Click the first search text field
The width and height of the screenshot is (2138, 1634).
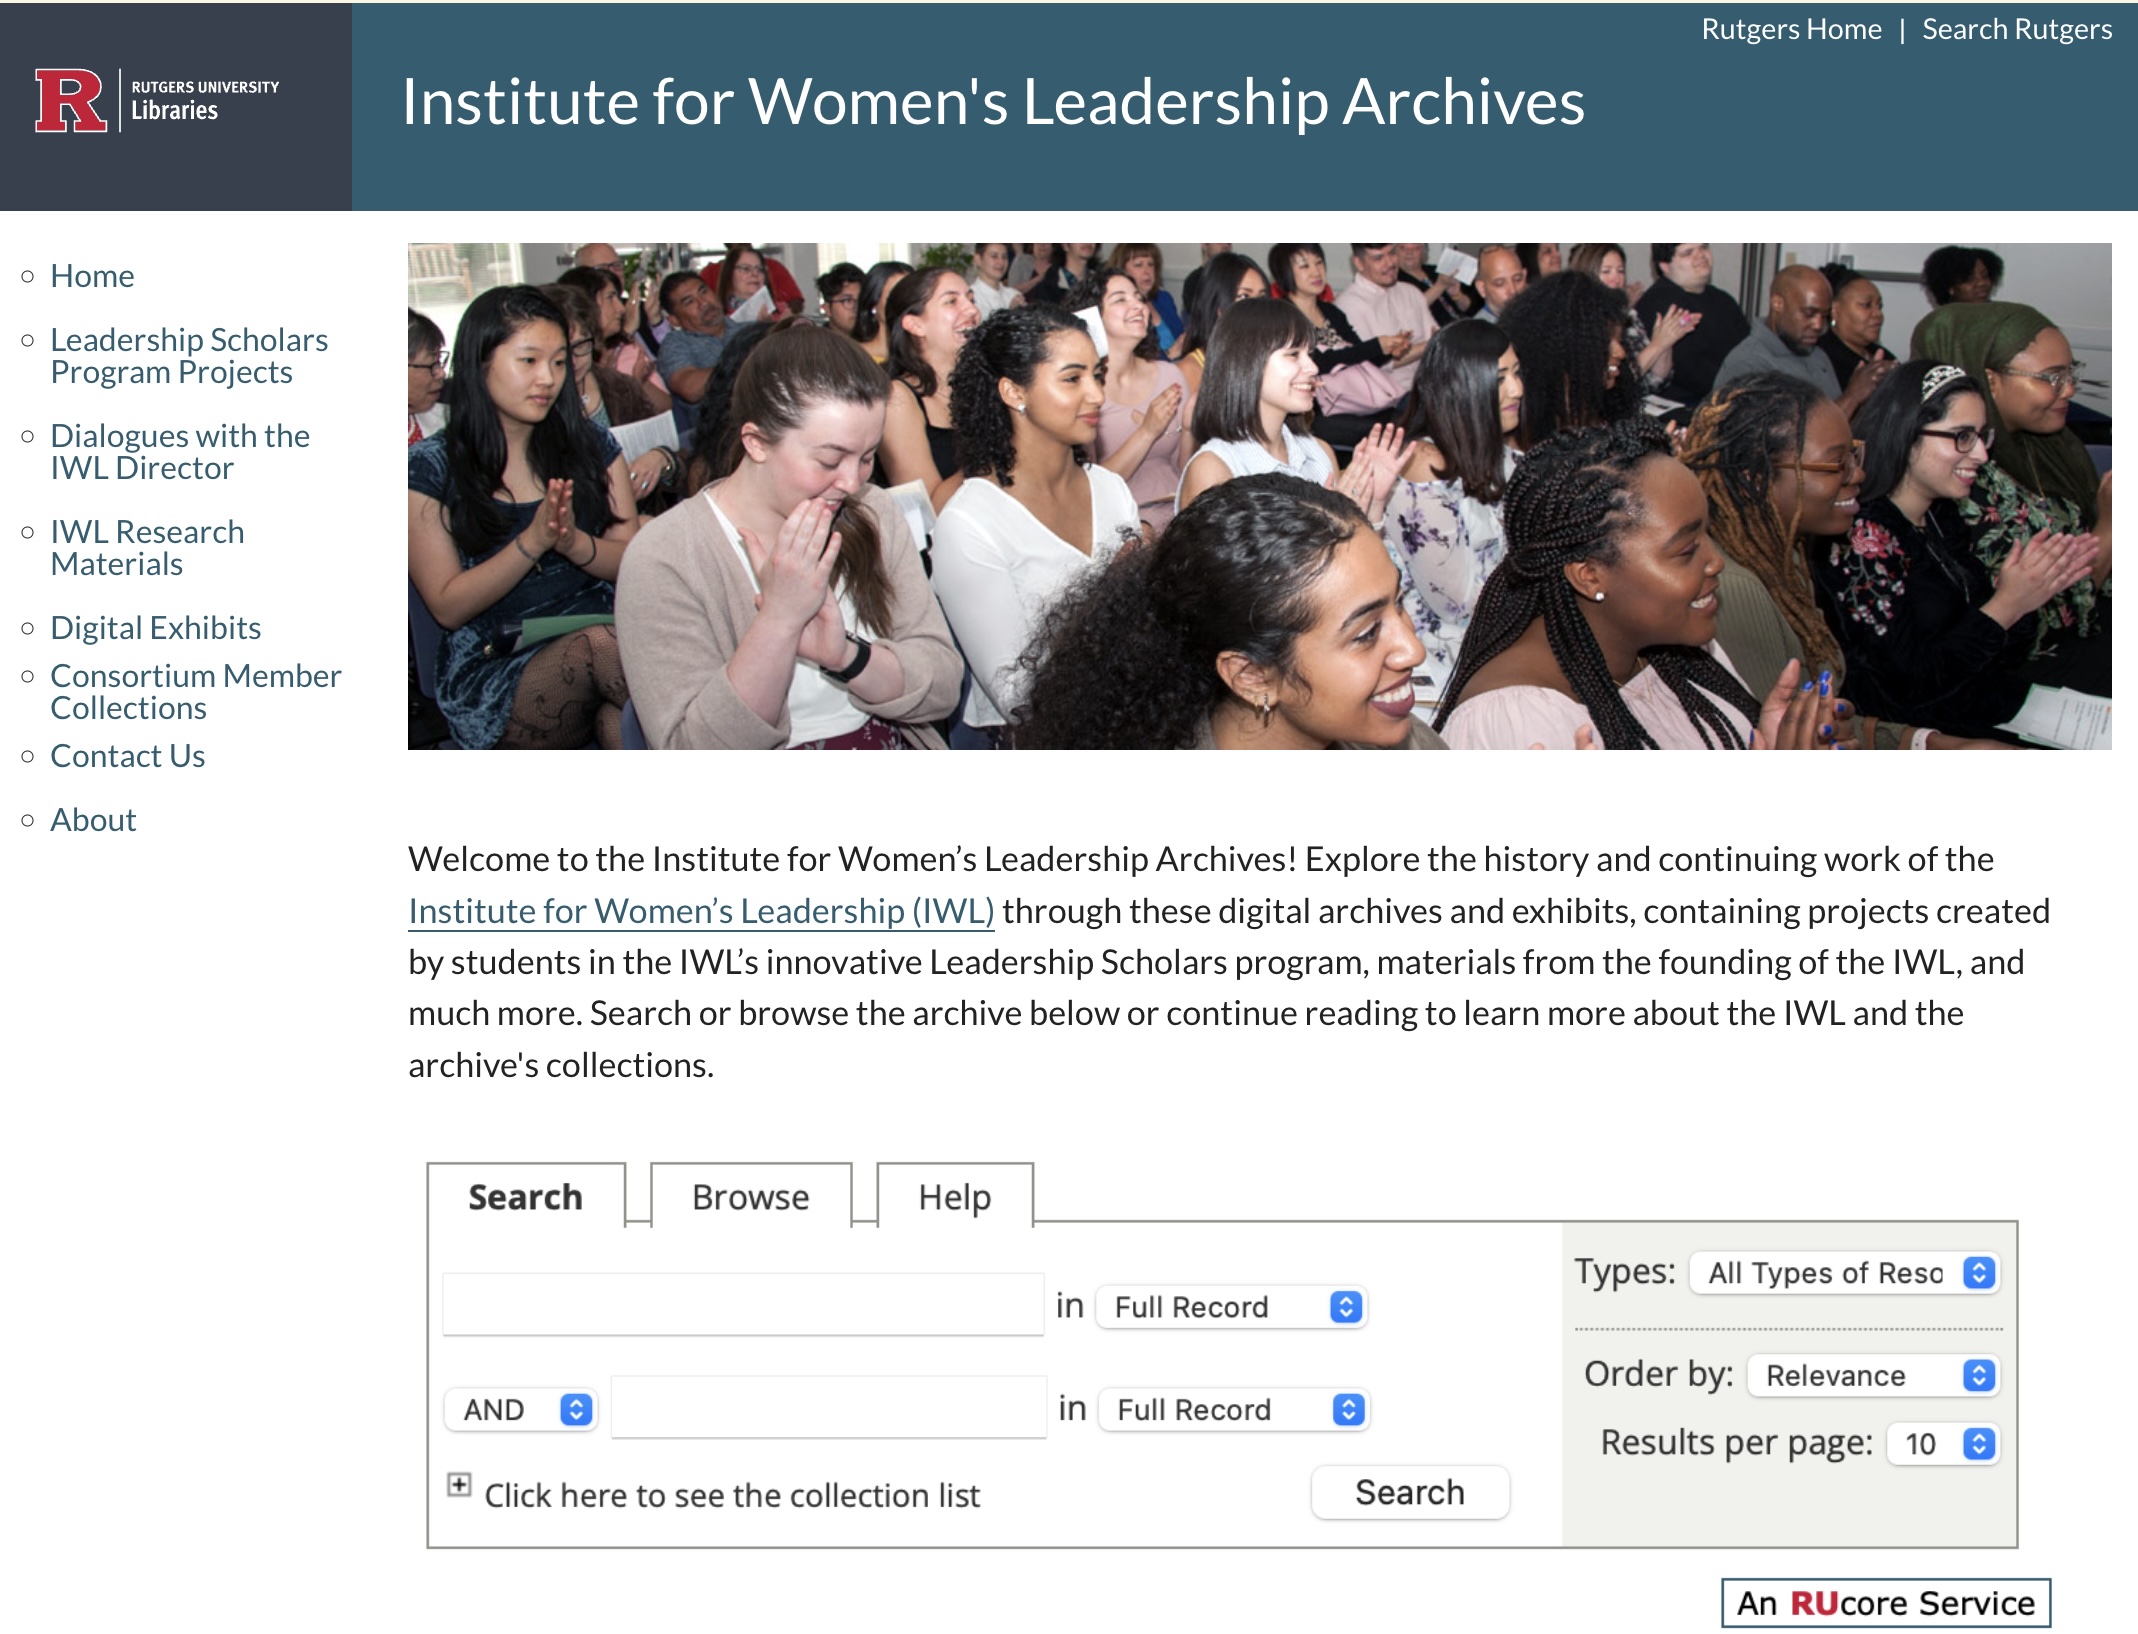[x=743, y=1305]
